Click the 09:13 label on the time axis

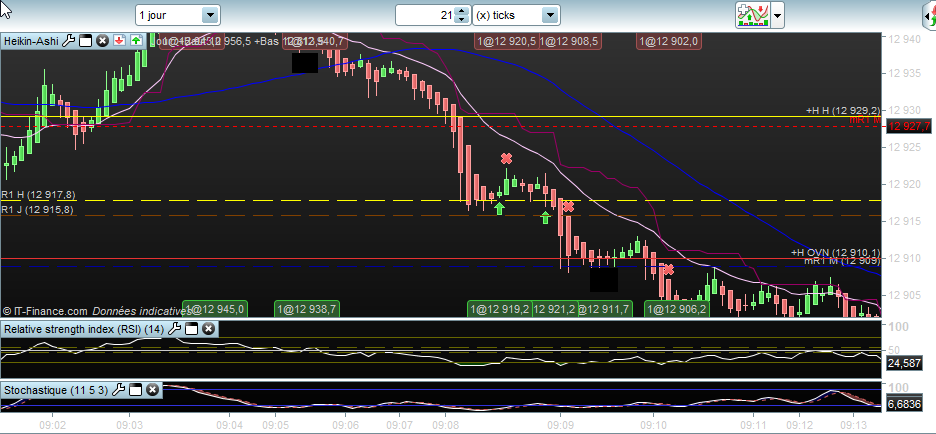pyautogui.click(x=854, y=426)
